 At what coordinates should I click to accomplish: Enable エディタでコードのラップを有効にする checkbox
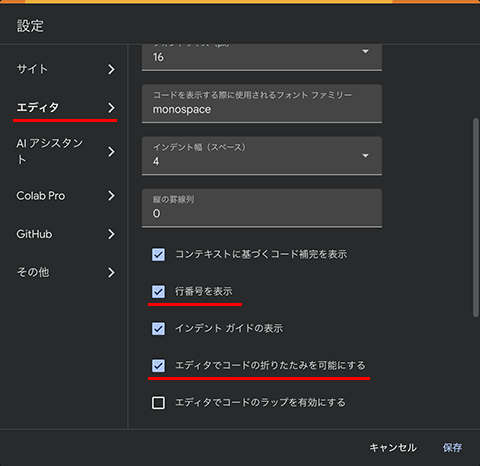(158, 403)
